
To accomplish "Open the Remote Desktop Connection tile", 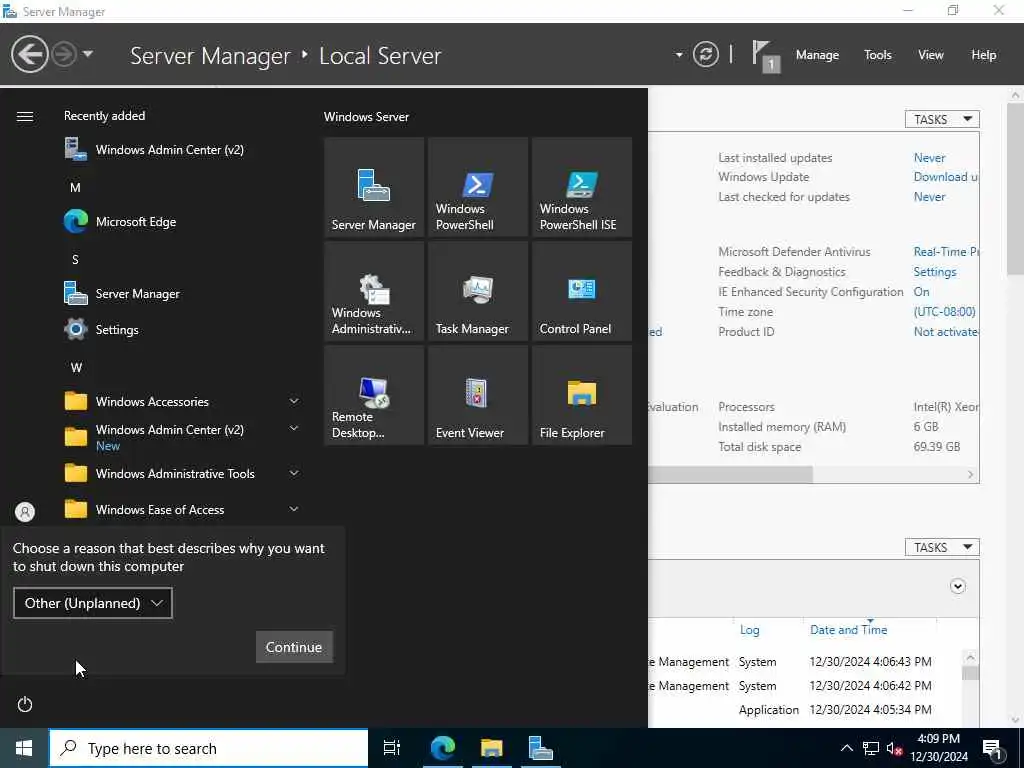I will 374,395.
